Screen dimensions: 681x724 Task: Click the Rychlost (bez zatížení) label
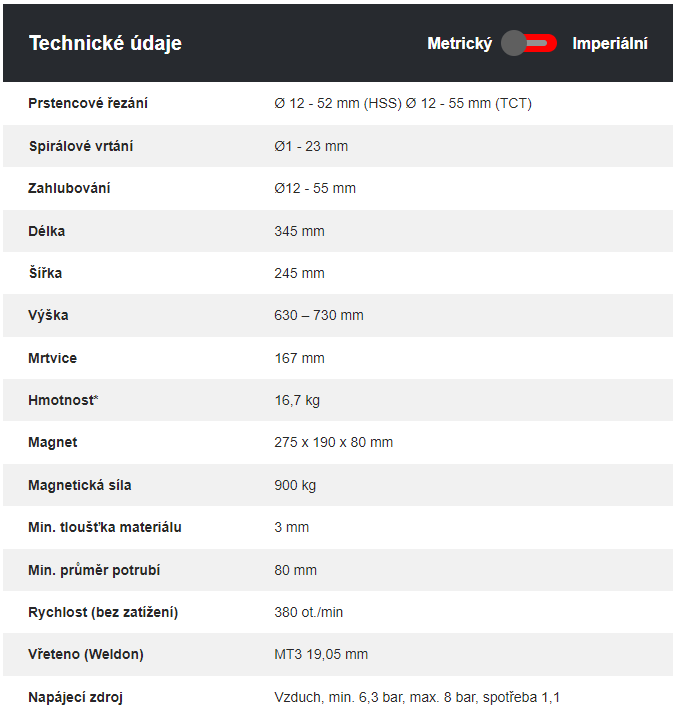click(103, 612)
